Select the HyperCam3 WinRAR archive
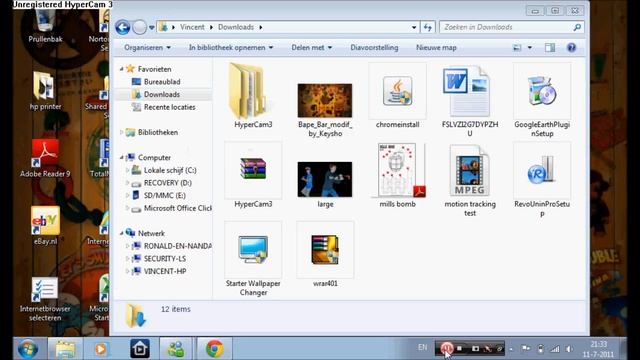This screenshot has height=360, width=640. (253, 170)
